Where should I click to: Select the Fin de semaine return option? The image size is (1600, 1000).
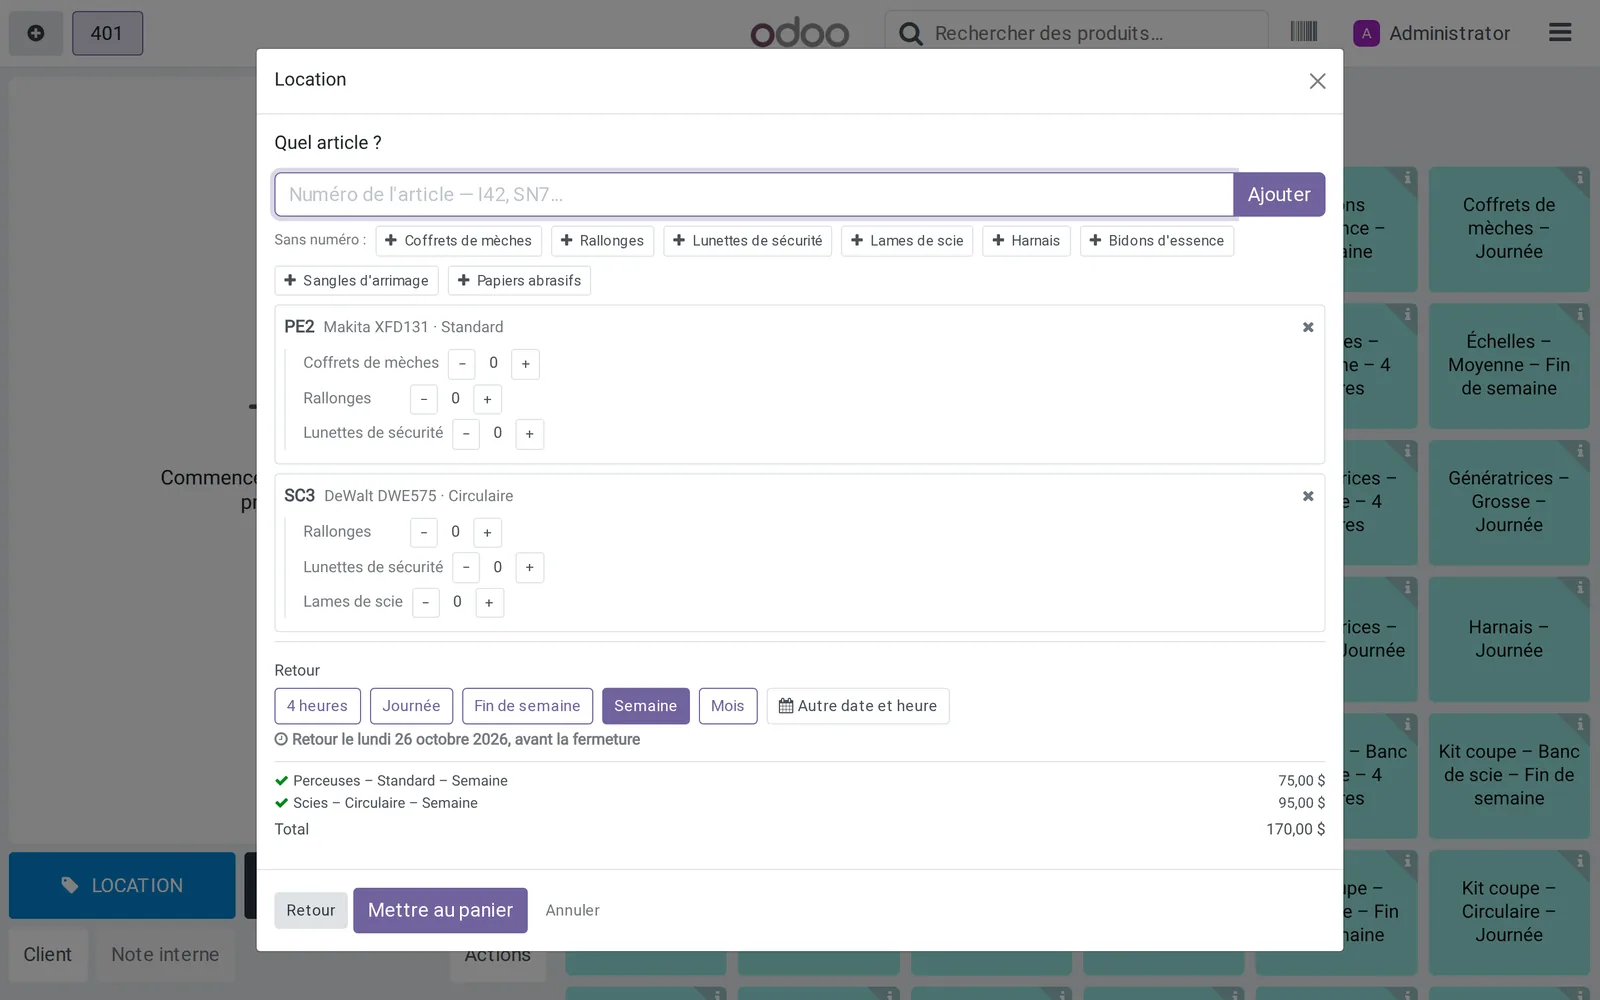pyautogui.click(x=527, y=706)
